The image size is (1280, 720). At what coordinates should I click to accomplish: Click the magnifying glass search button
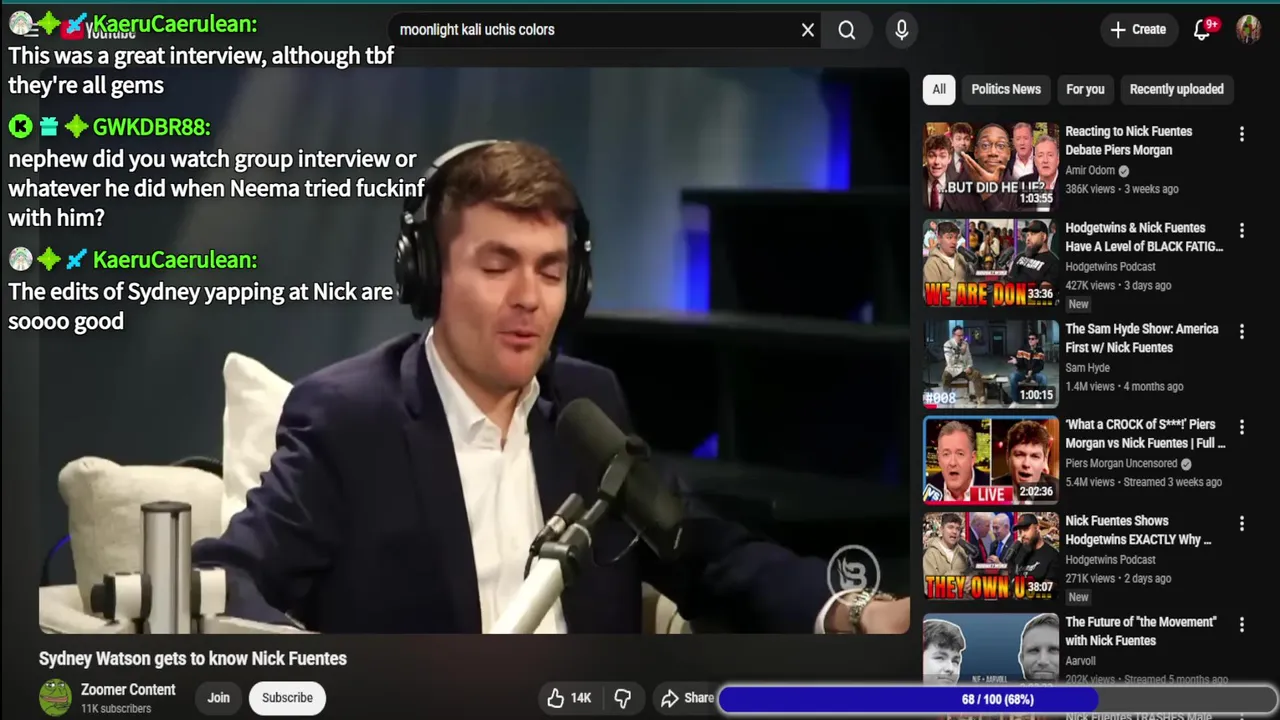click(847, 30)
